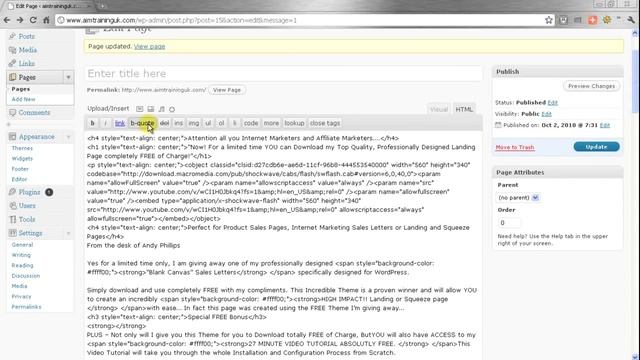Reload the page with the refresh icon
640x360 pixels.
click(x=33, y=20)
